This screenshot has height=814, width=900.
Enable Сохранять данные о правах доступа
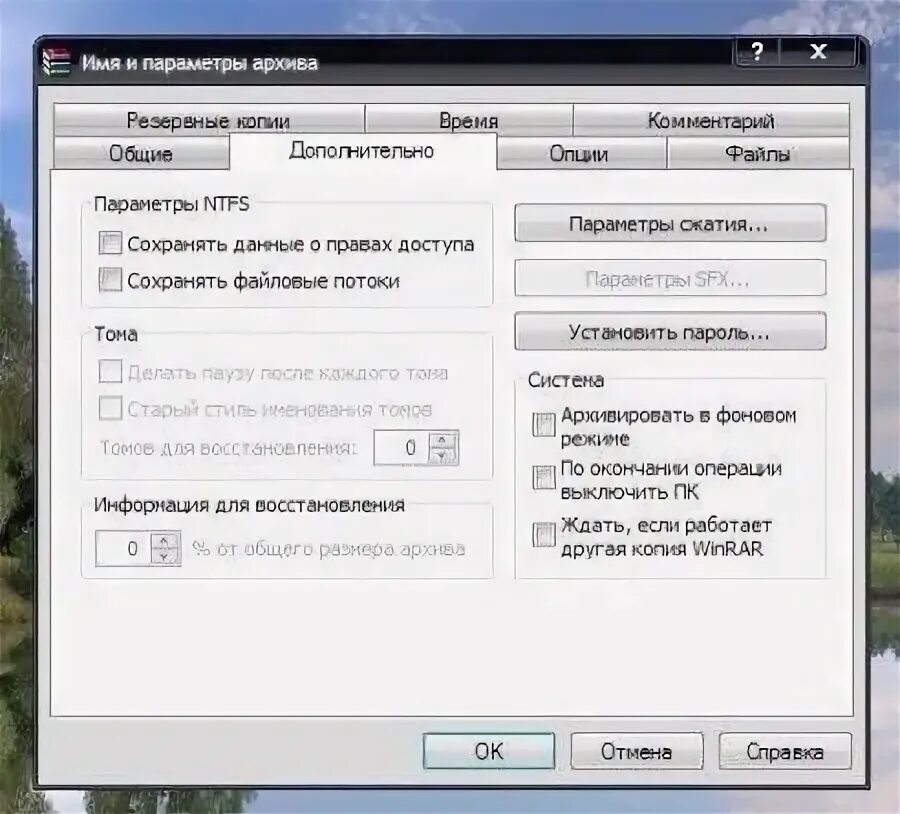coord(110,243)
